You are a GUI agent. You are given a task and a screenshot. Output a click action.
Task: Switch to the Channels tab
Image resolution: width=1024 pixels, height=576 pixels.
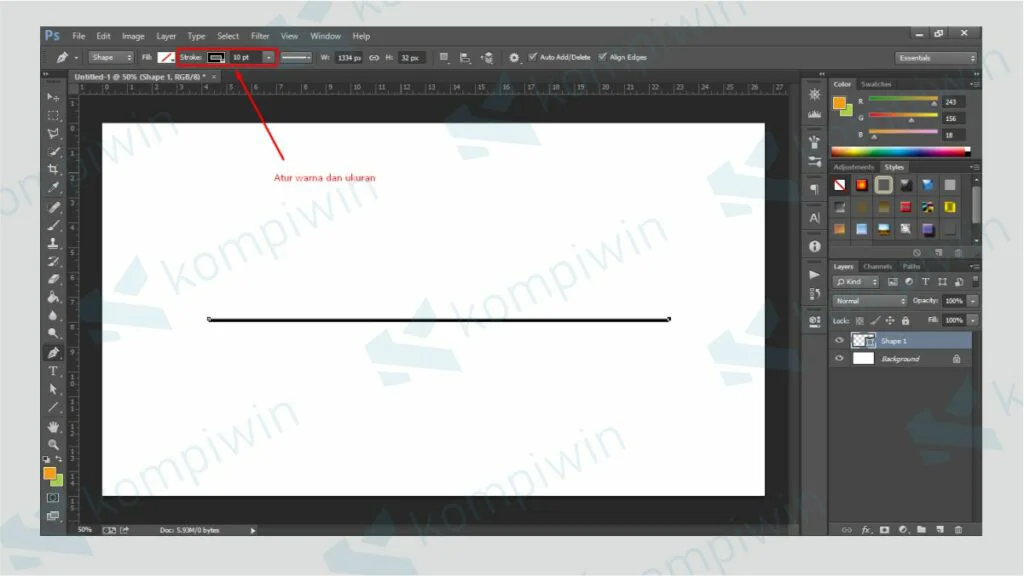pyautogui.click(x=878, y=267)
